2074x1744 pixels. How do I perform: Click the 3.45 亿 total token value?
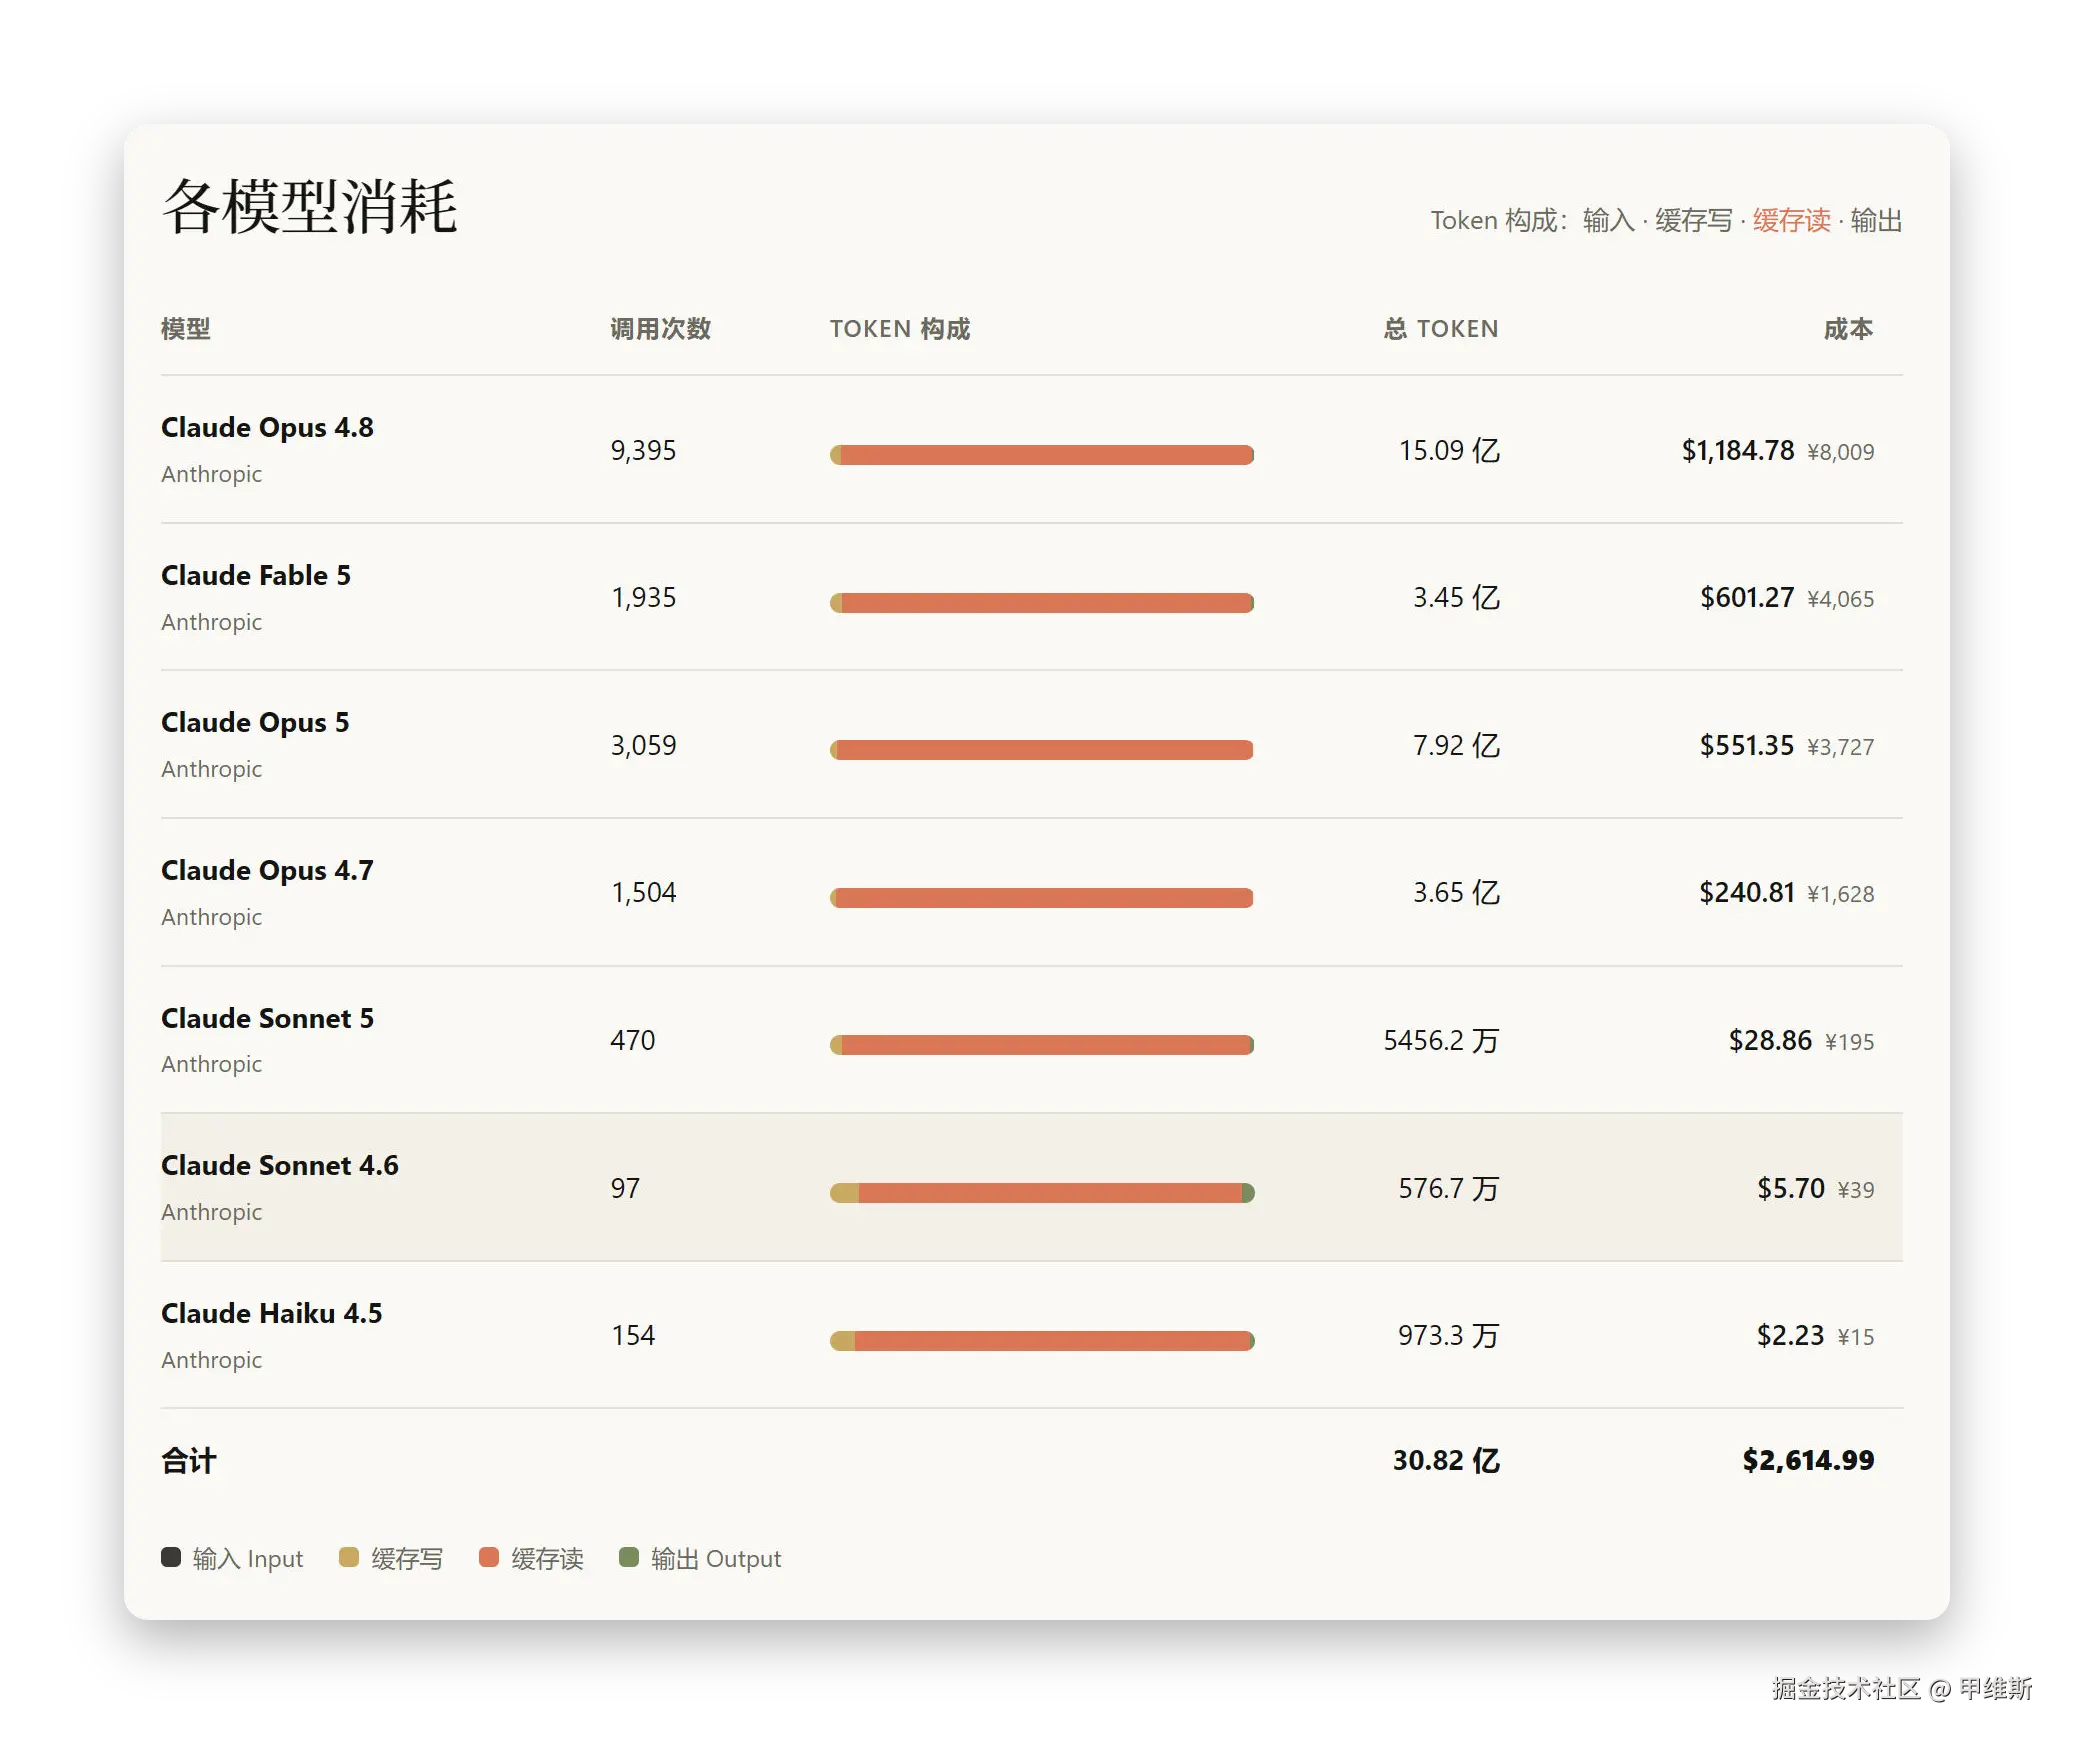[1456, 598]
